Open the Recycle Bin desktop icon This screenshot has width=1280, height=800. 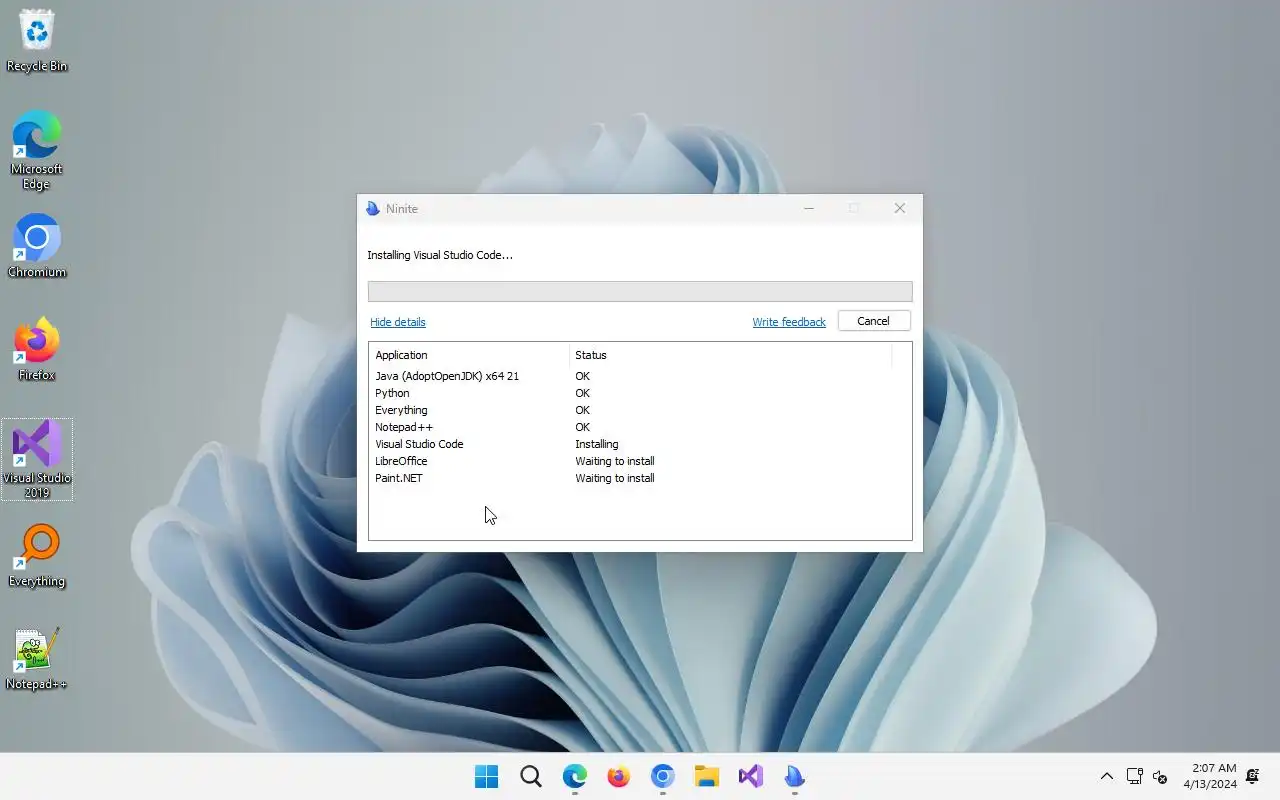[x=37, y=41]
